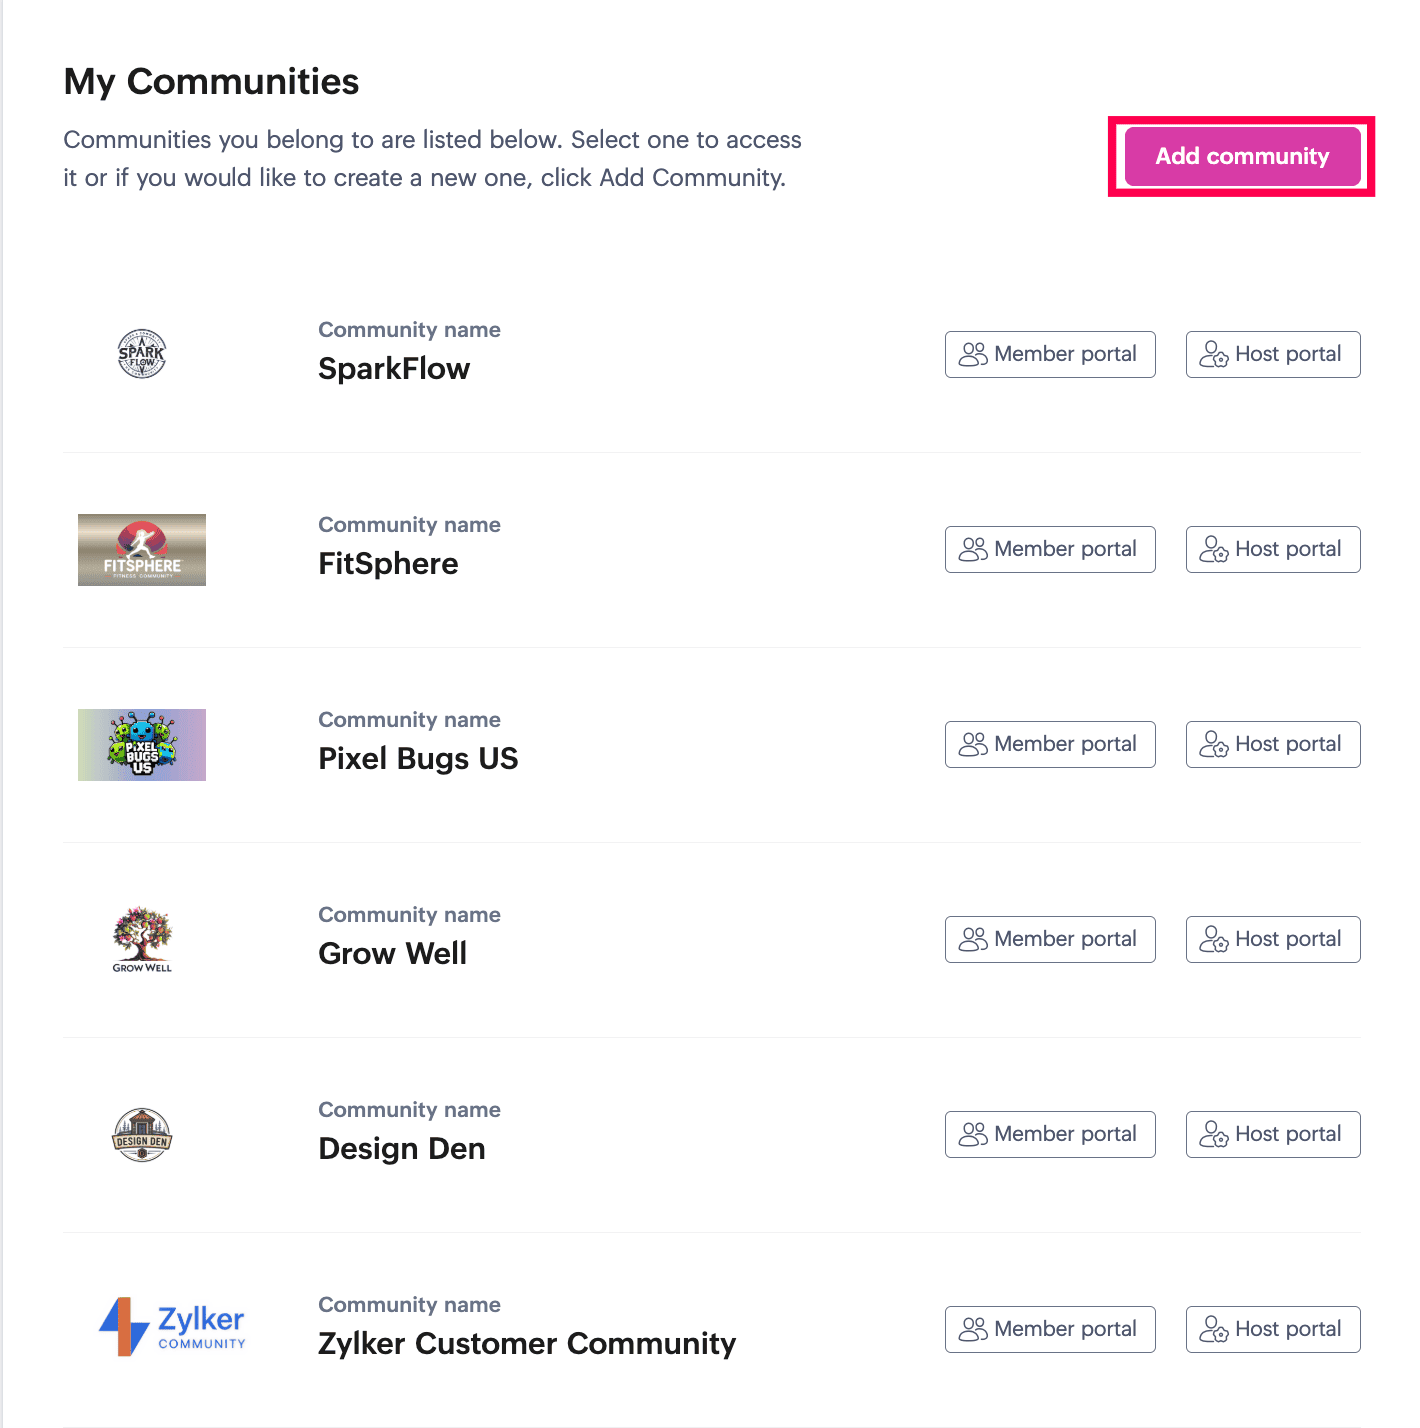
Task: Open SparkFlow Member portal
Action: (x=1050, y=354)
